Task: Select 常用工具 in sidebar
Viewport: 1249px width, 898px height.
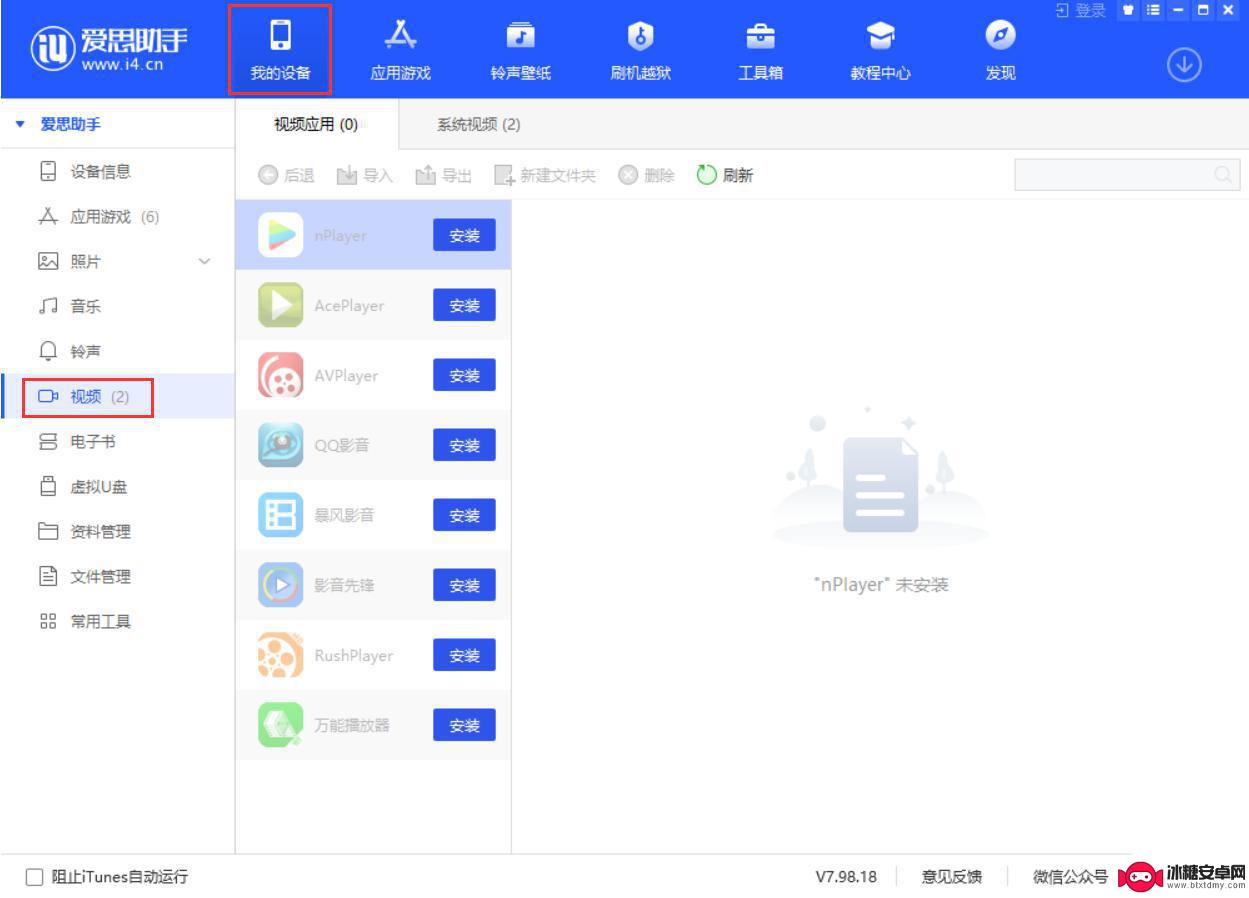Action: (x=117, y=622)
